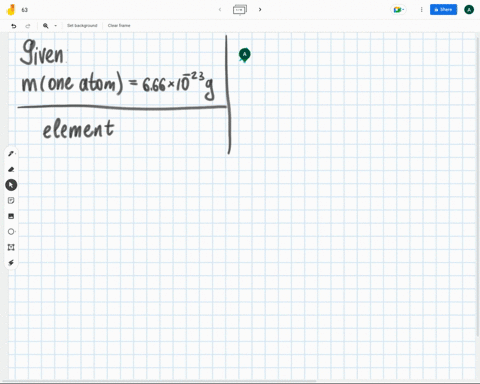Viewport: 480px width, 384px height.
Task: Go to the previous frame
Action: (220, 10)
